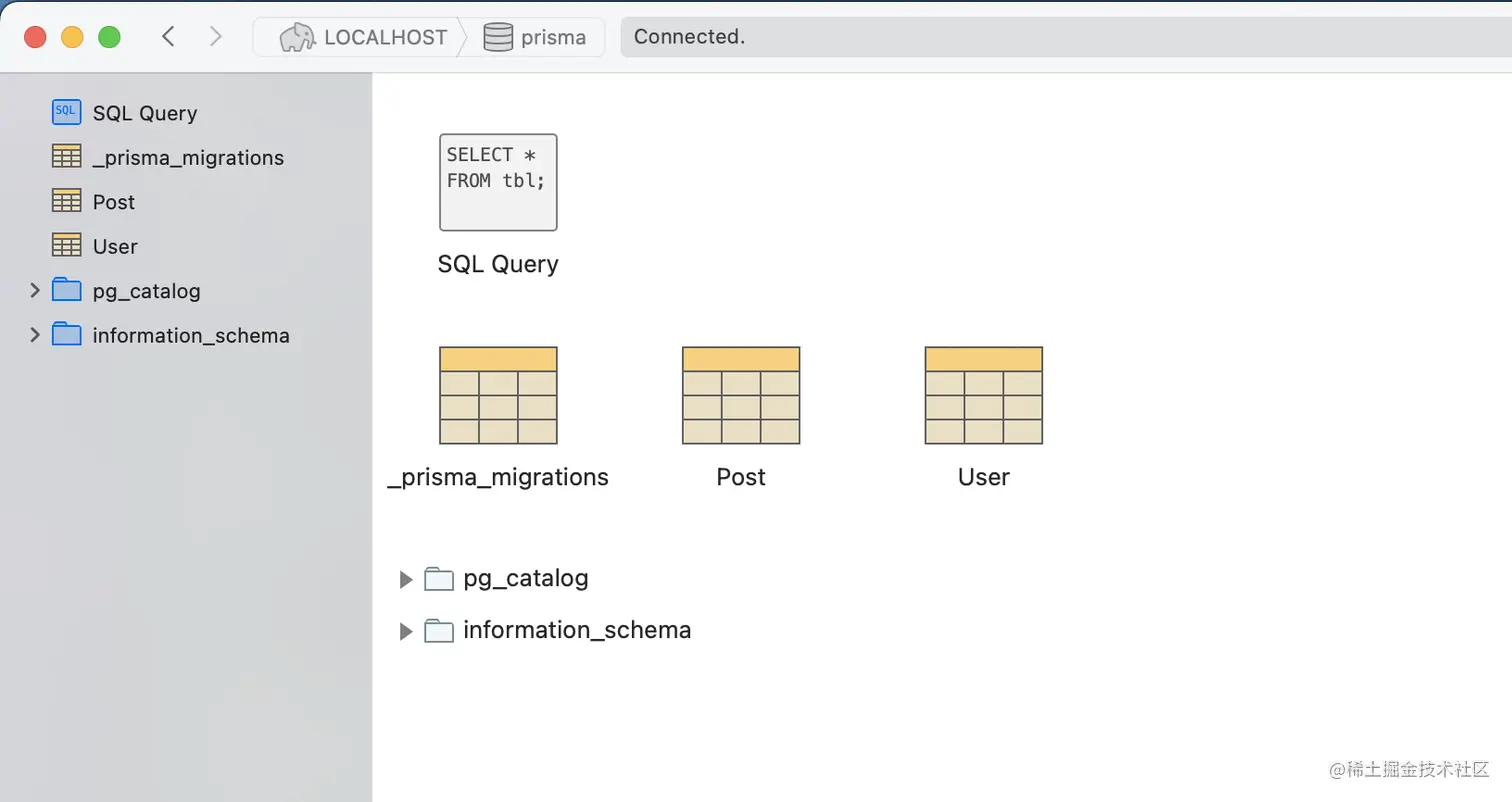Viewport: 1512px width, 802px height.
Task: Open the _prisma_migrations table icon in main area
Action: pyautogui.click(x=498, y=395)
